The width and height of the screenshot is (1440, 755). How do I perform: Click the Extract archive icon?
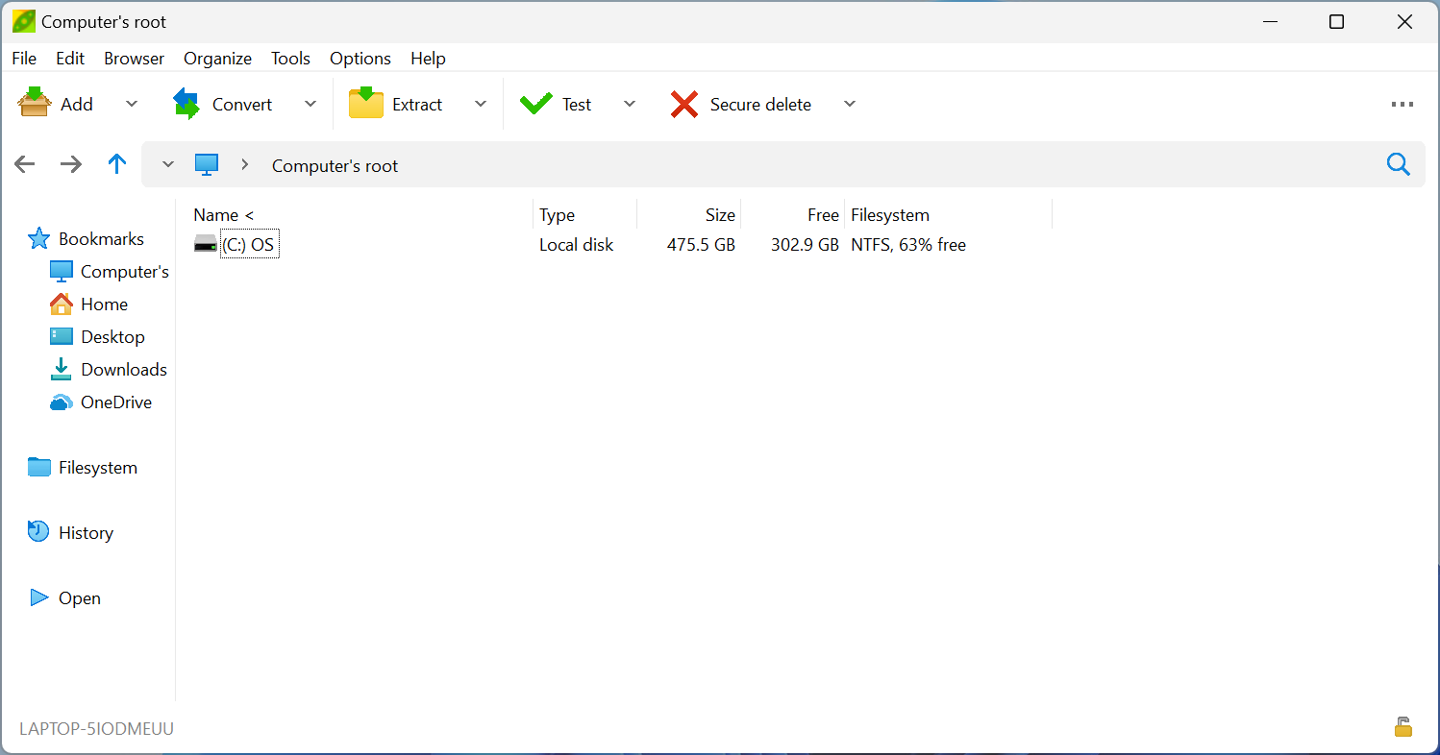pyautogui.click(x=366, y=104)
